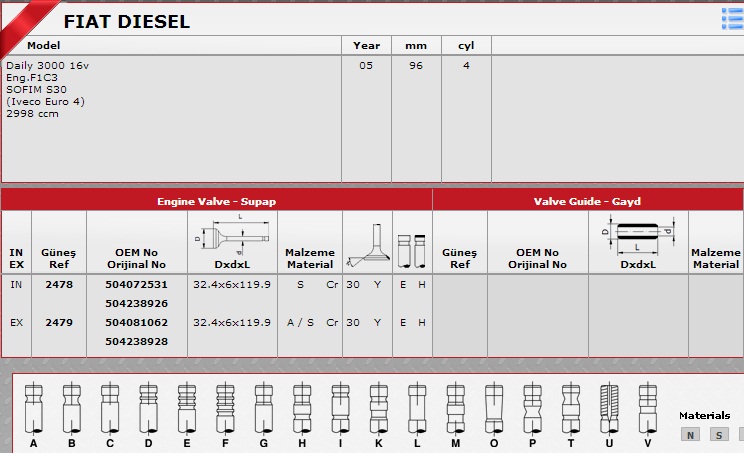
Task: Click OEM number 504072531
Action: coord(136,285)
